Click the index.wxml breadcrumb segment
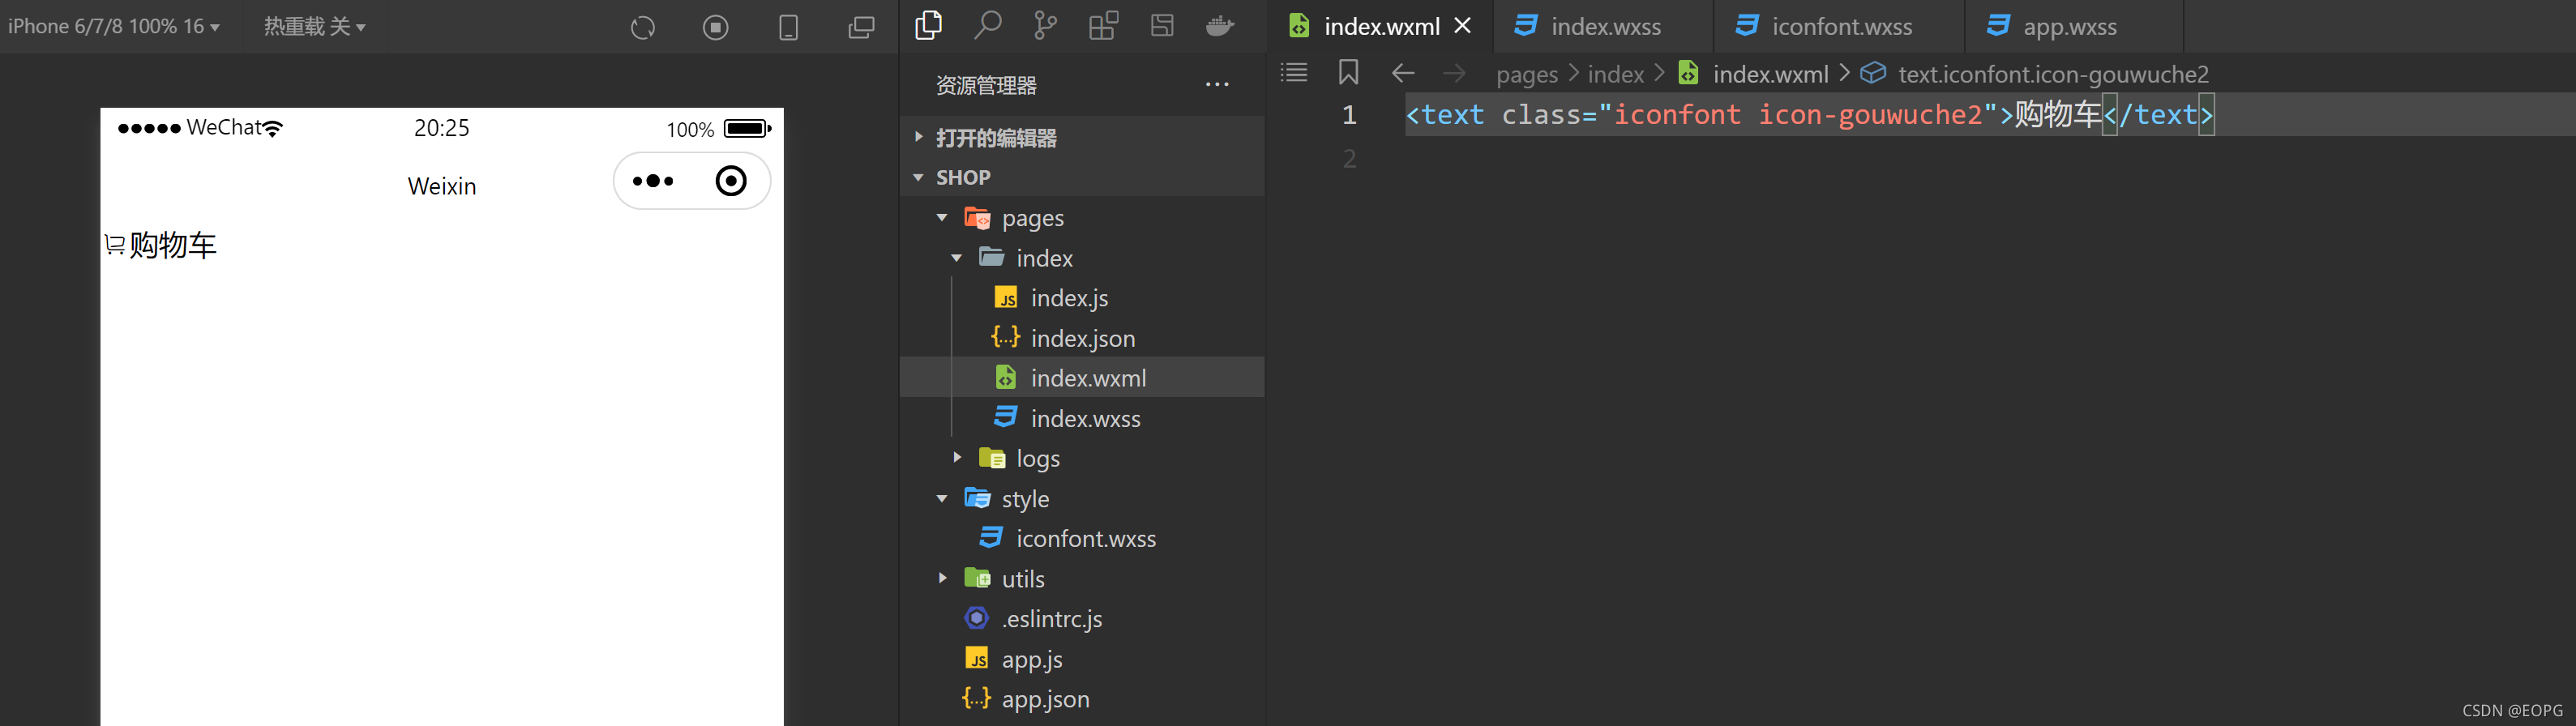This screenshot has height=726, width=2576. coord(1770,74)
